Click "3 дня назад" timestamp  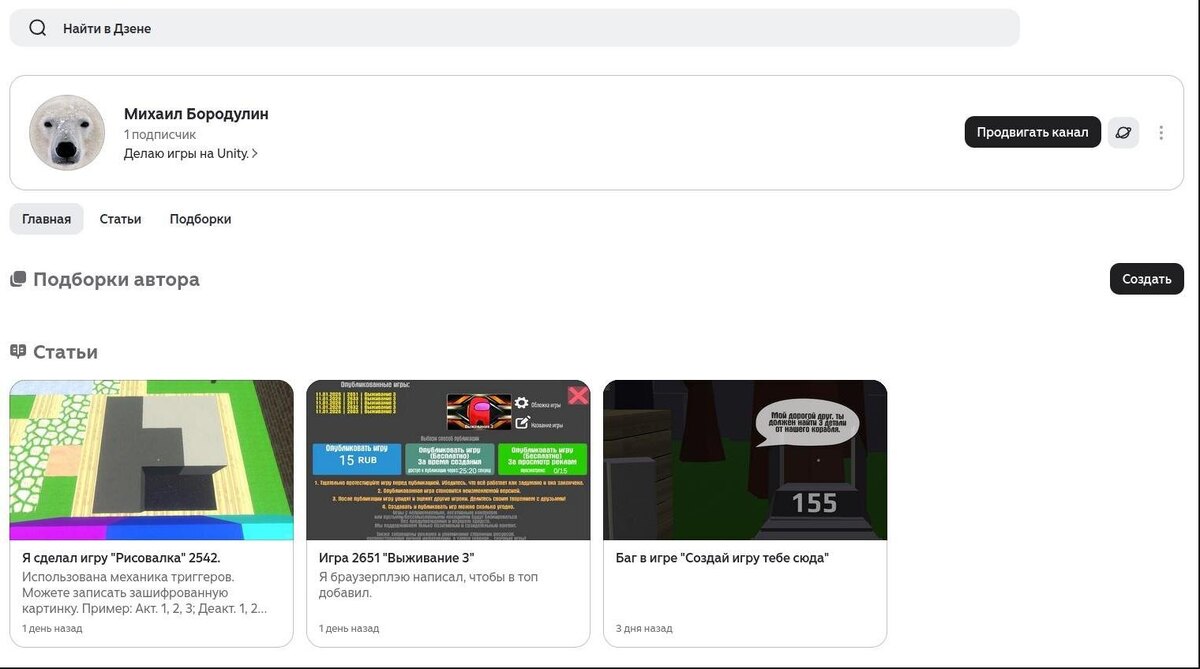click(644, 629)
